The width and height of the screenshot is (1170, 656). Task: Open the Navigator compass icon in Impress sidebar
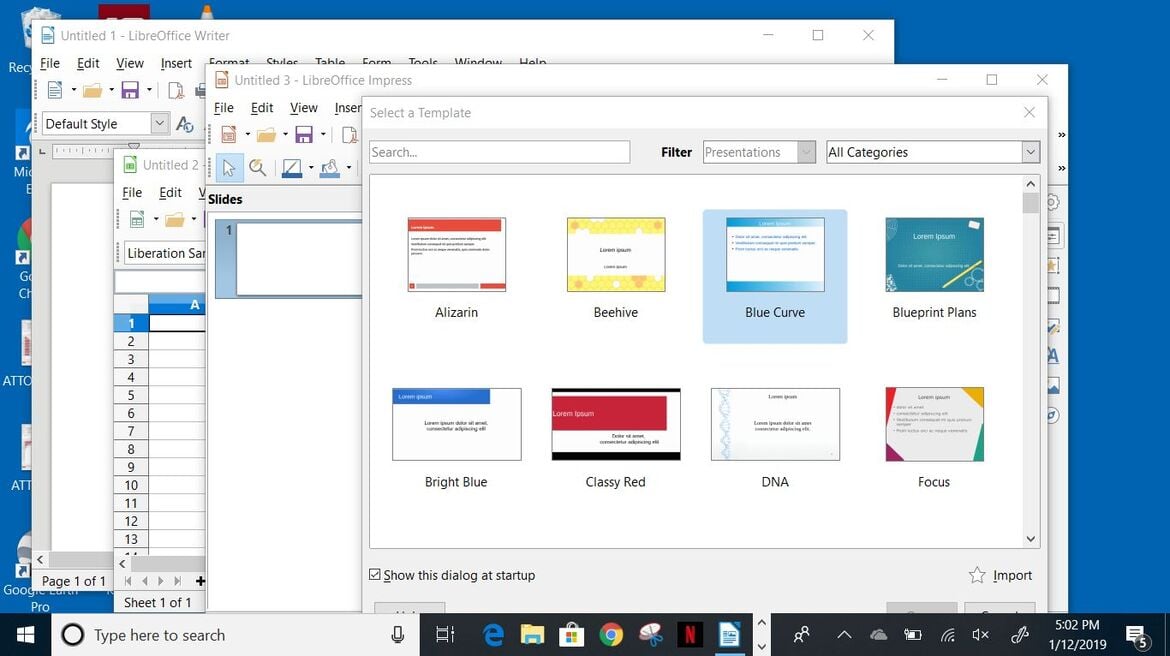click(1053, 416)
